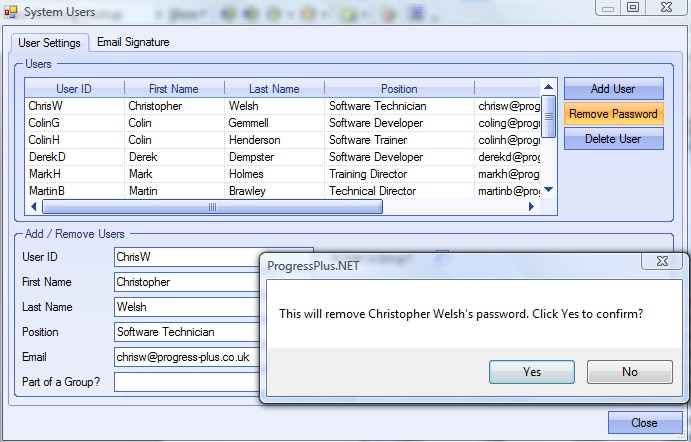Switch to the Email Signature tab

tap(133, 42)
